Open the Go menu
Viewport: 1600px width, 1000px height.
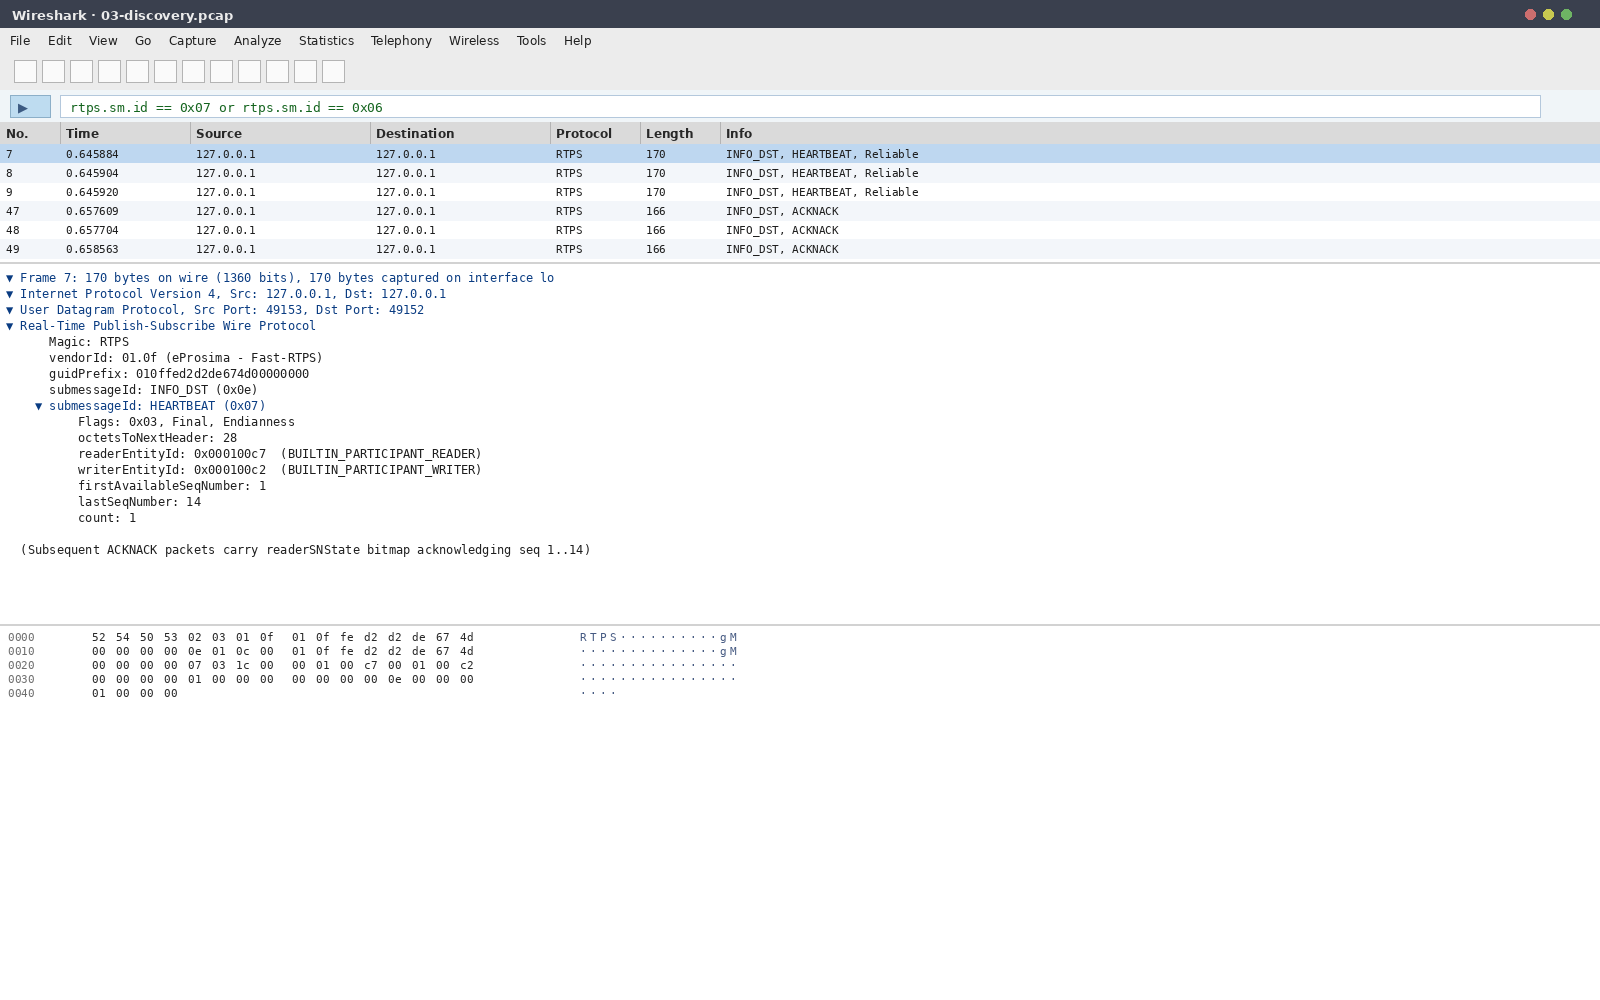click(143, 41)
